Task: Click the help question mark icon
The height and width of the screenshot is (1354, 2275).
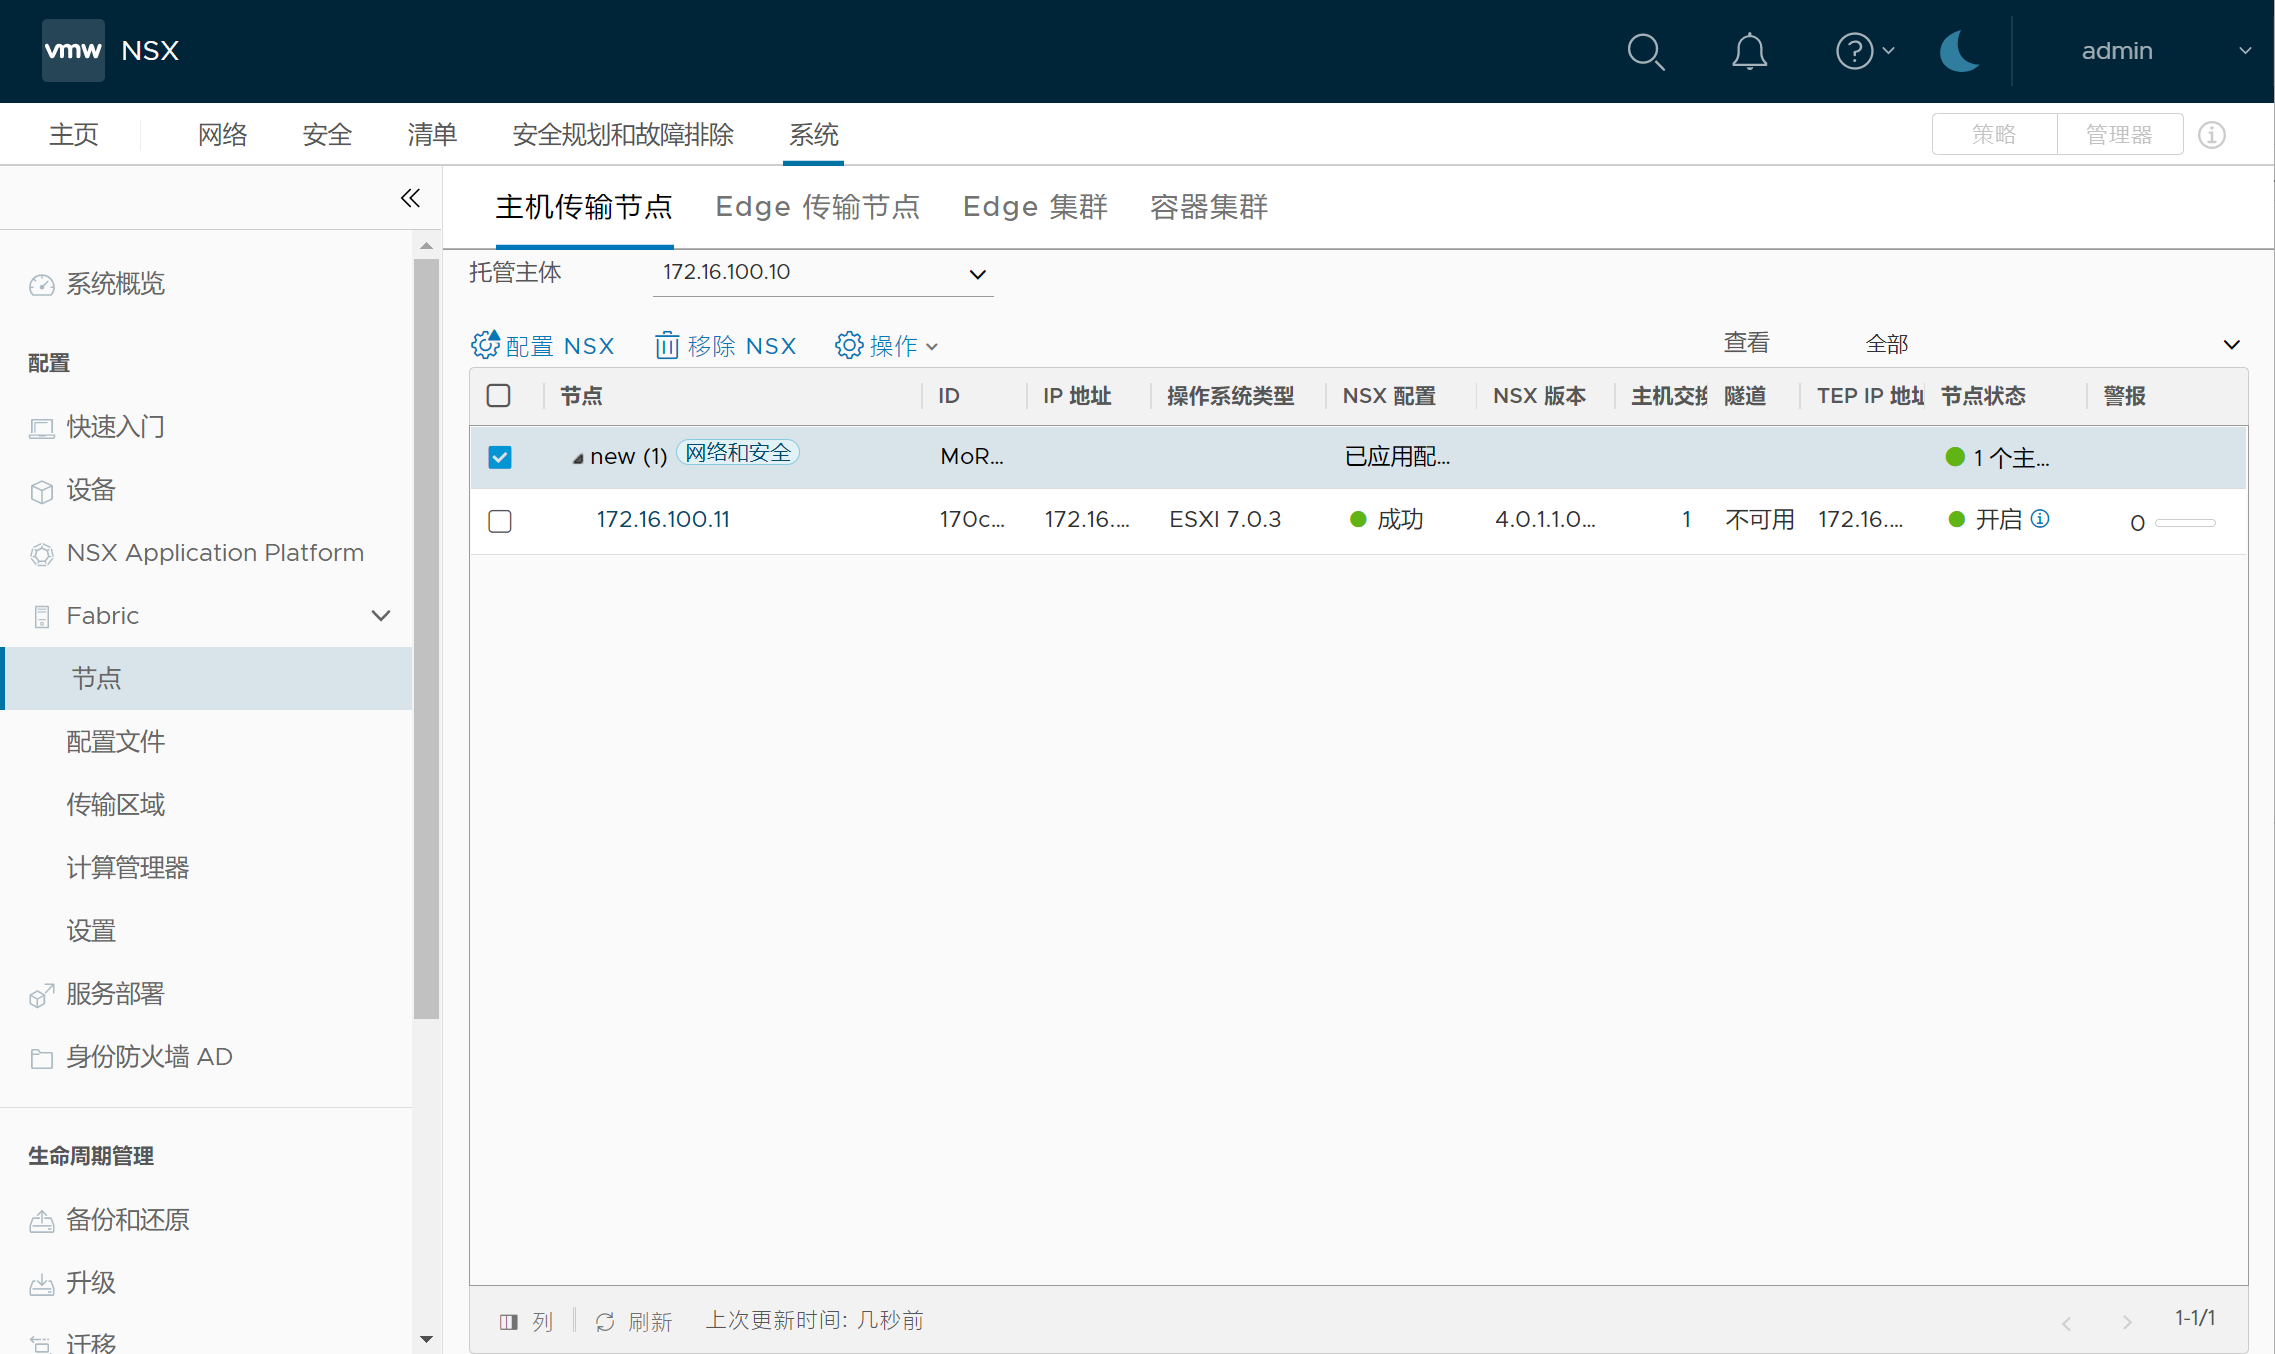Action: 1854,51
